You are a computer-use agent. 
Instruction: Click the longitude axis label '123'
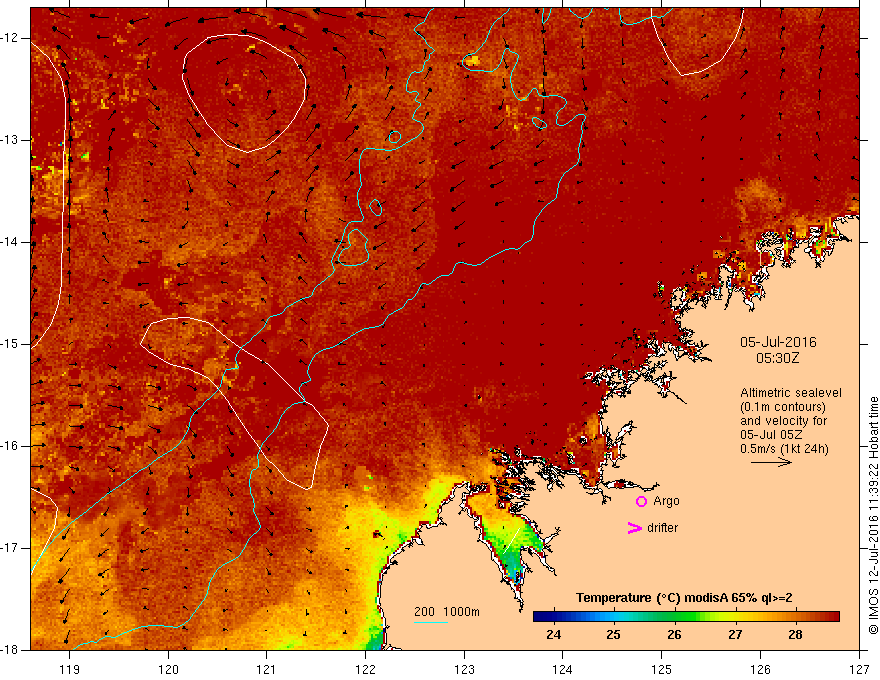[x=464, y=669]
